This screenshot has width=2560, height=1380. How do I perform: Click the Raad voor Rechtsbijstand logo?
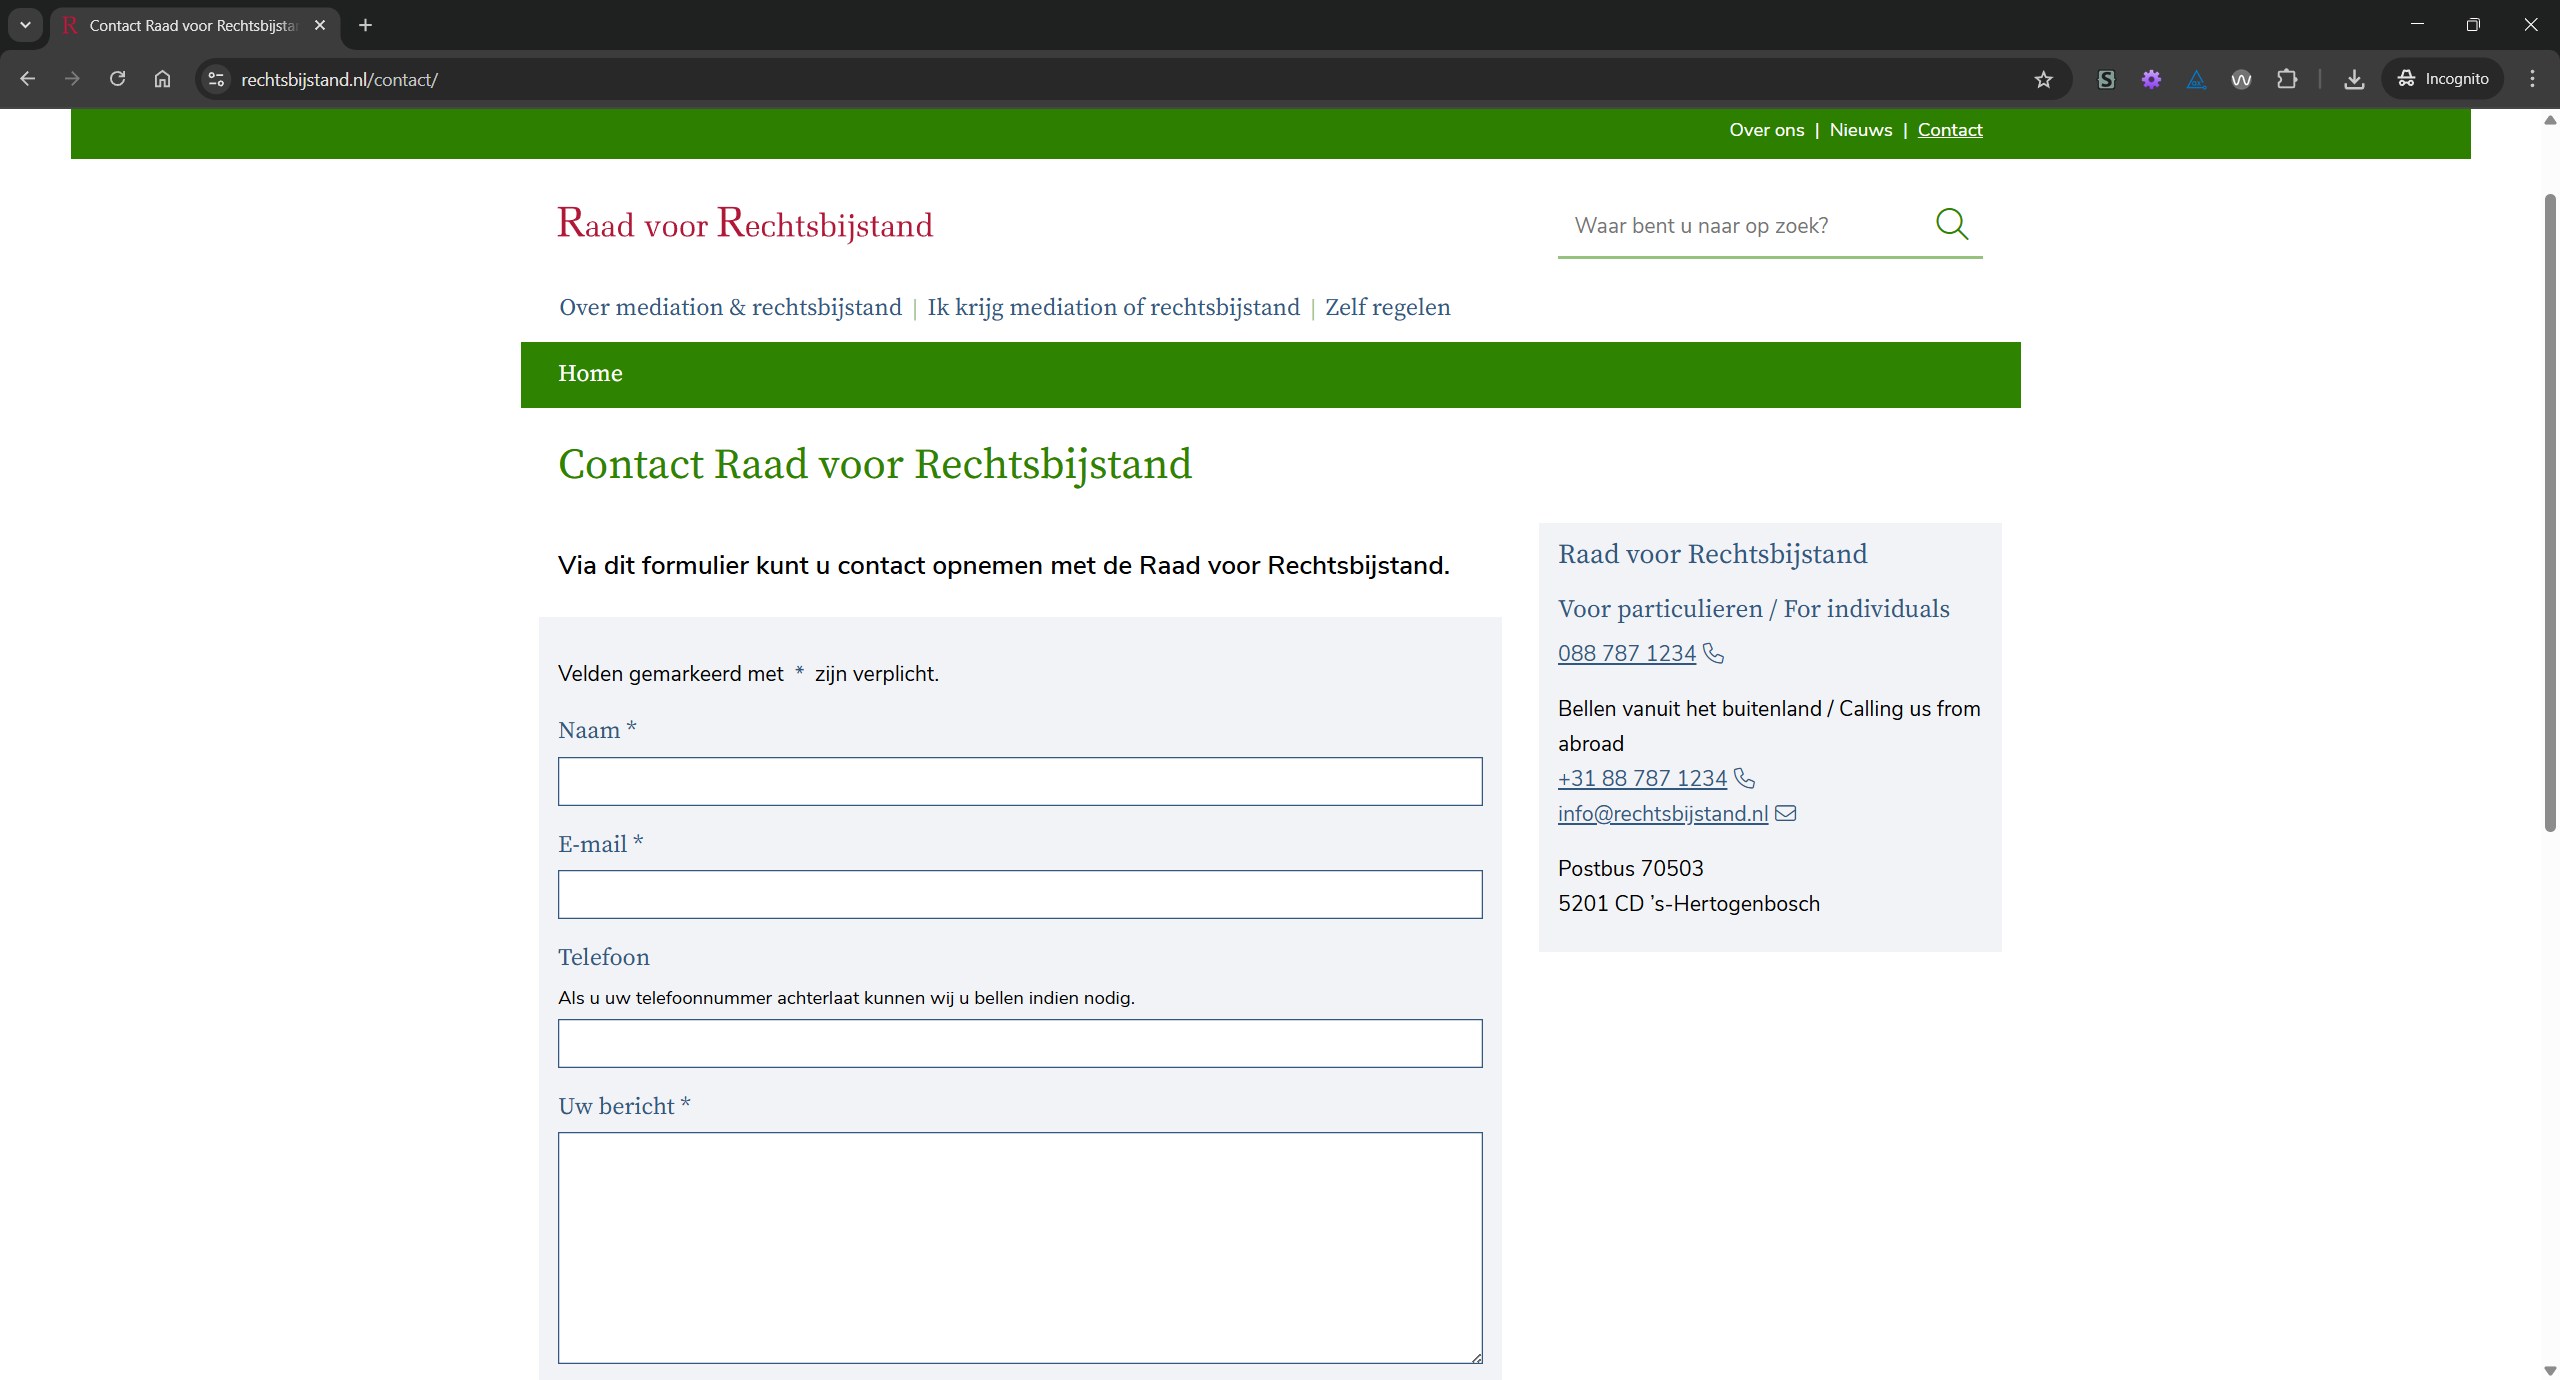click(x=745, y=223)
